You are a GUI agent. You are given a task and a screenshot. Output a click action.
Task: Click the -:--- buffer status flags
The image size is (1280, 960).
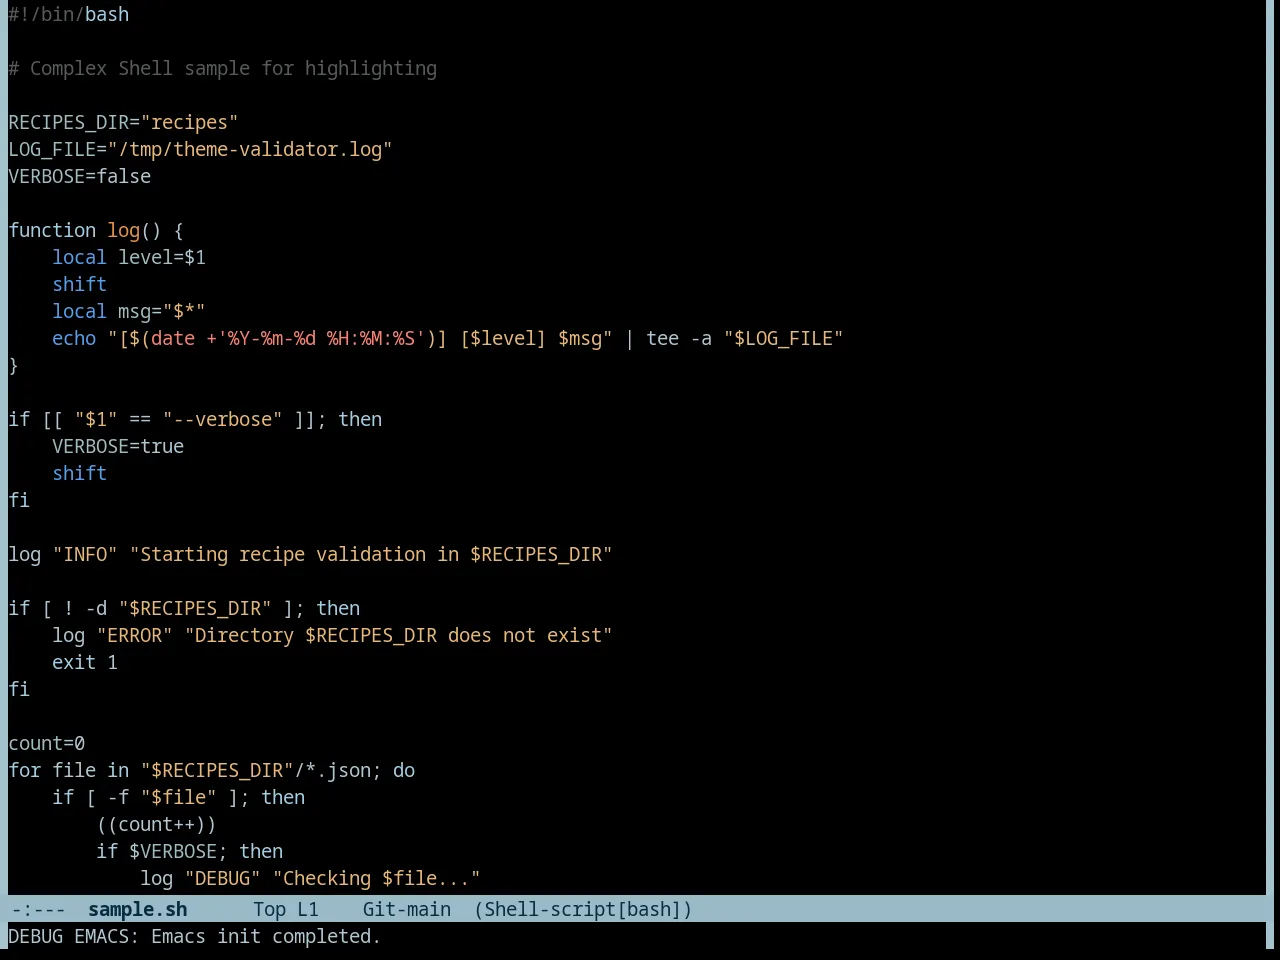(38, 909)
